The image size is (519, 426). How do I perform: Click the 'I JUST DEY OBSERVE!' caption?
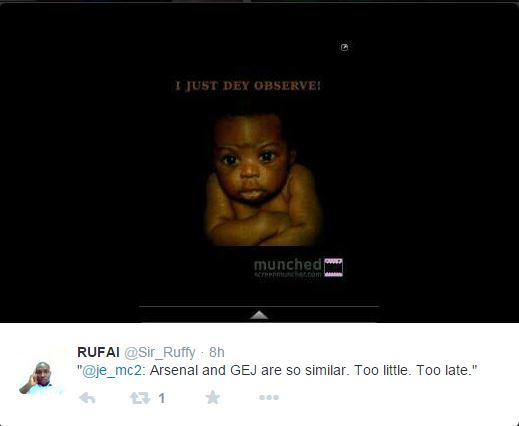(248, 86)
